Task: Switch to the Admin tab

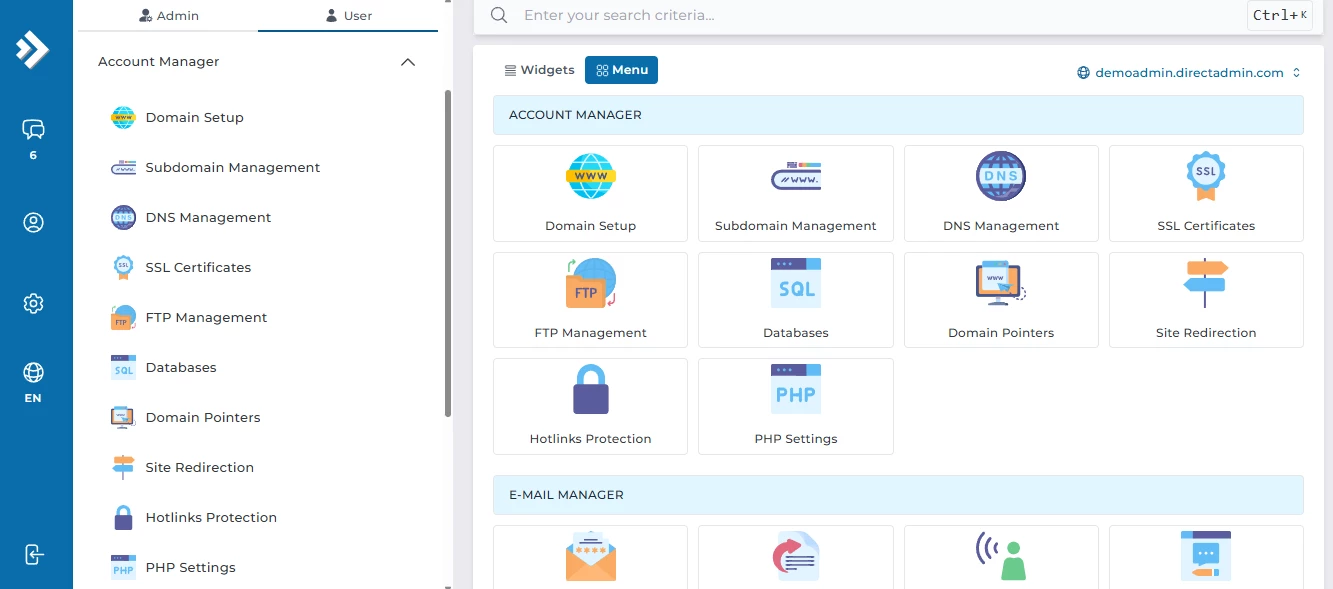Action: pyautogui.click(x=168, y=16)
